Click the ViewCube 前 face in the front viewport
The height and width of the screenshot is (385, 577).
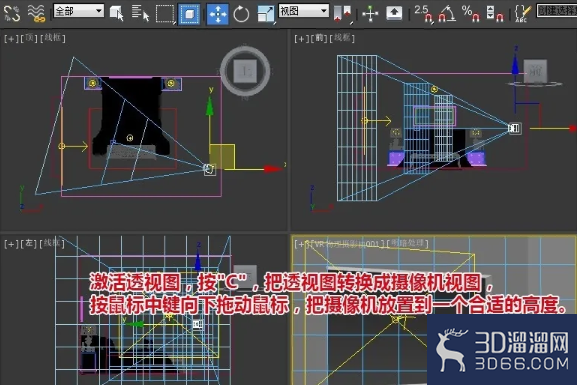(535, 71)
